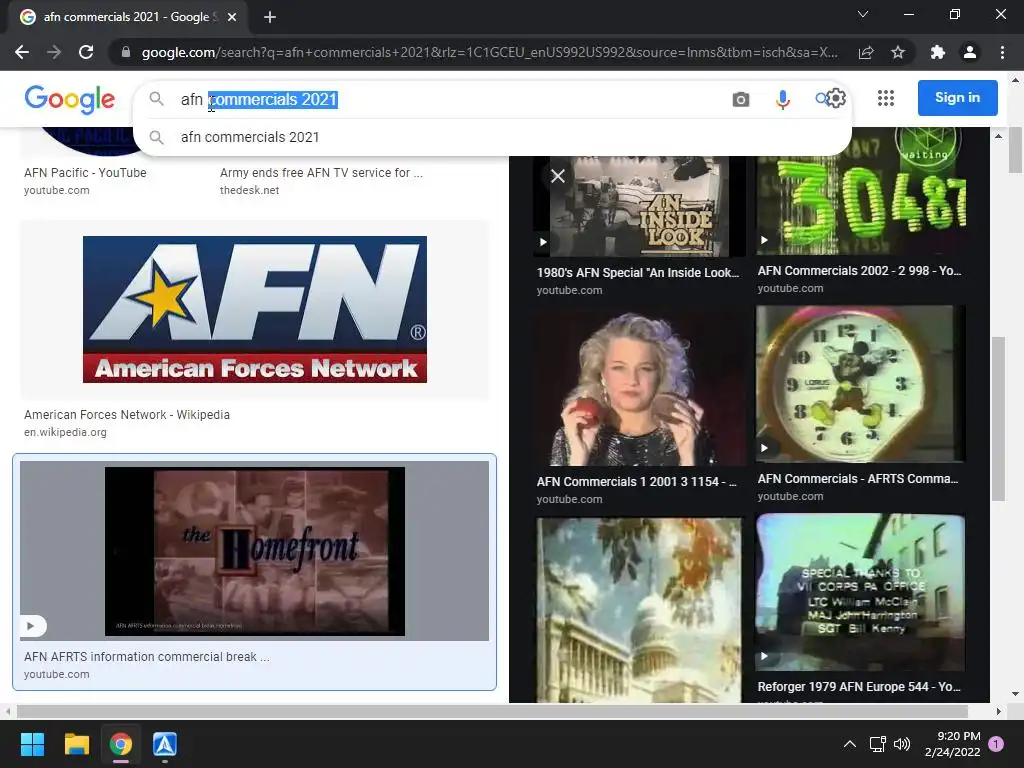Open the notification badge showing 1
The width and height of the screenshot is (1024, 768).
pyautogui.click(x=996, y=744)
